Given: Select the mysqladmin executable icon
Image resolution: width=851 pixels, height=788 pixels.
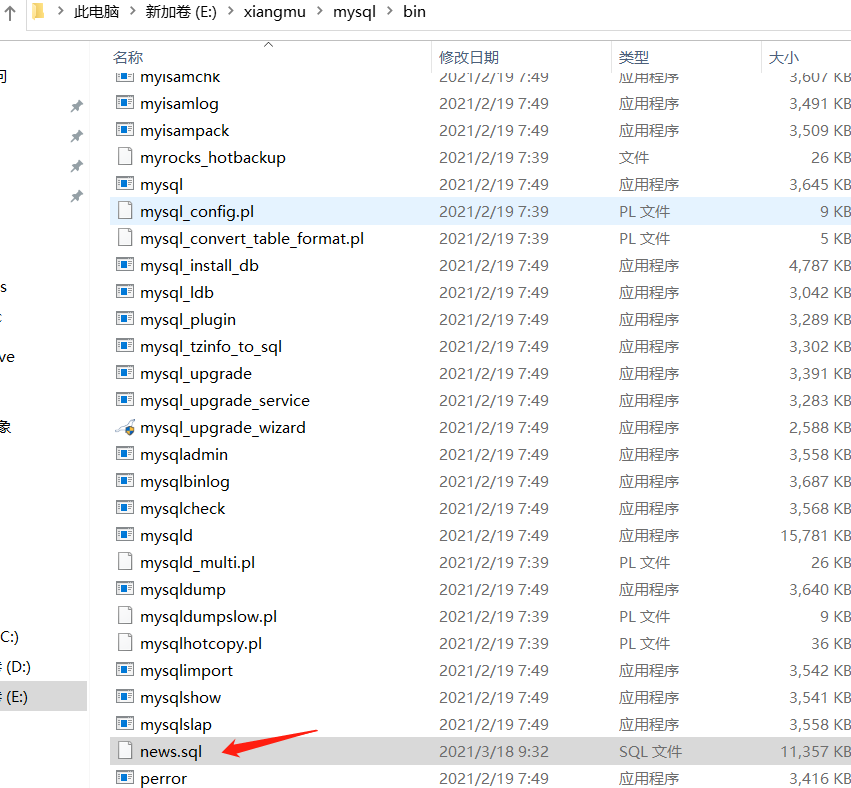Looking at the screenshot, I should point(123,454).
